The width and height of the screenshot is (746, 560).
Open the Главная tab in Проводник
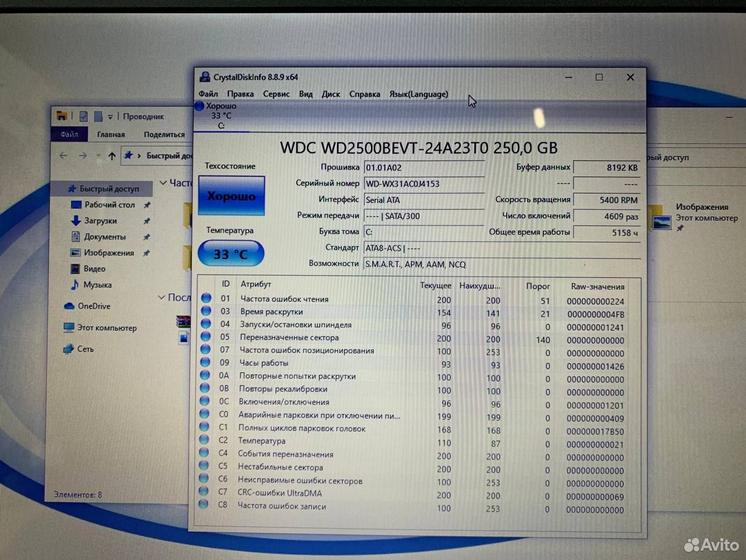(x=111, y=134)
